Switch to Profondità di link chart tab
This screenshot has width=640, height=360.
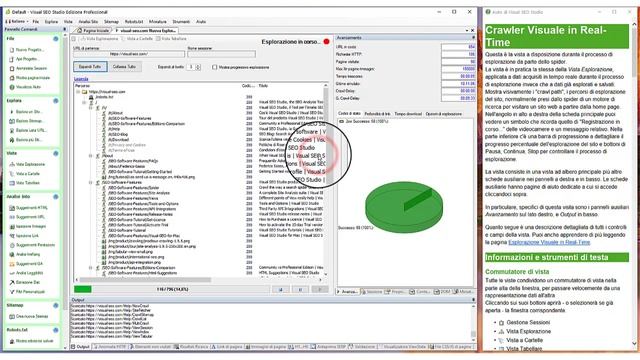[x=378, y=114]
